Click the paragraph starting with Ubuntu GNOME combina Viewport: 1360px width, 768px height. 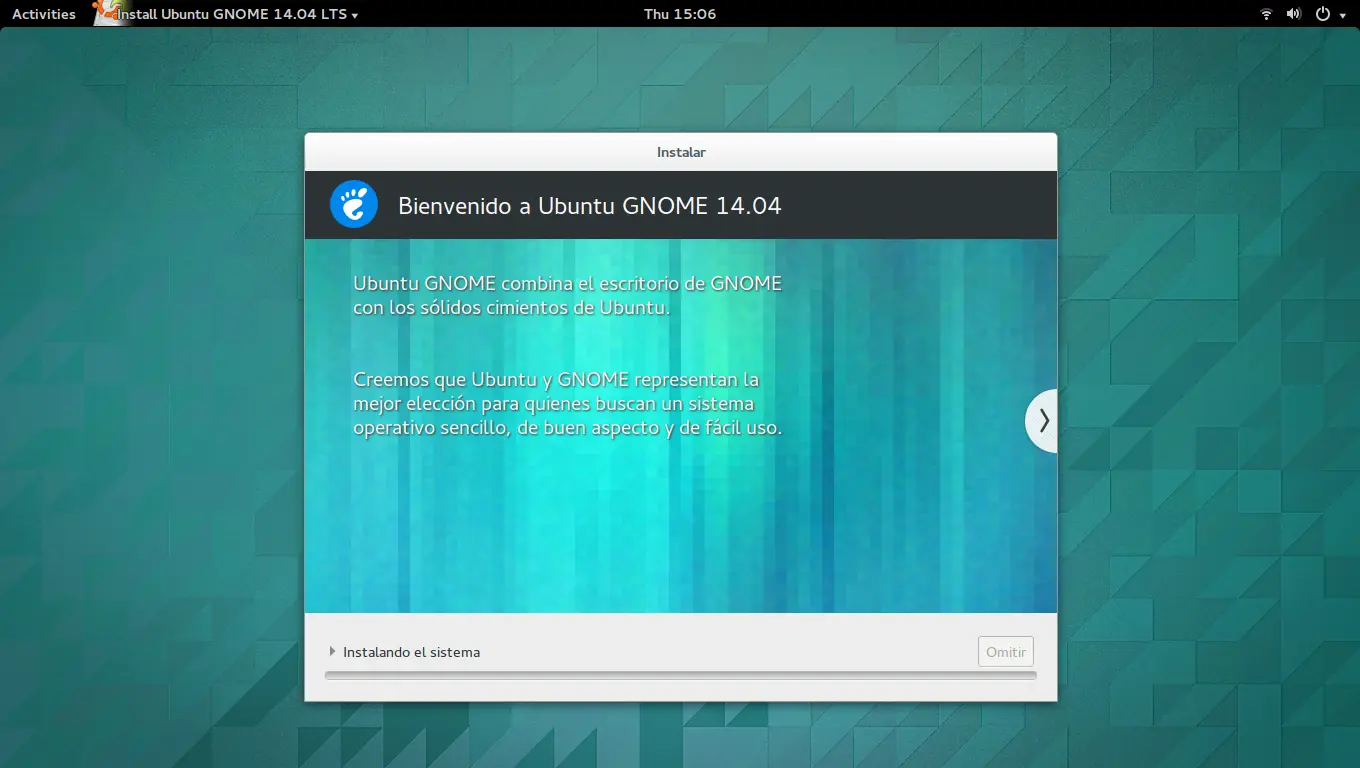coord(567,295)
